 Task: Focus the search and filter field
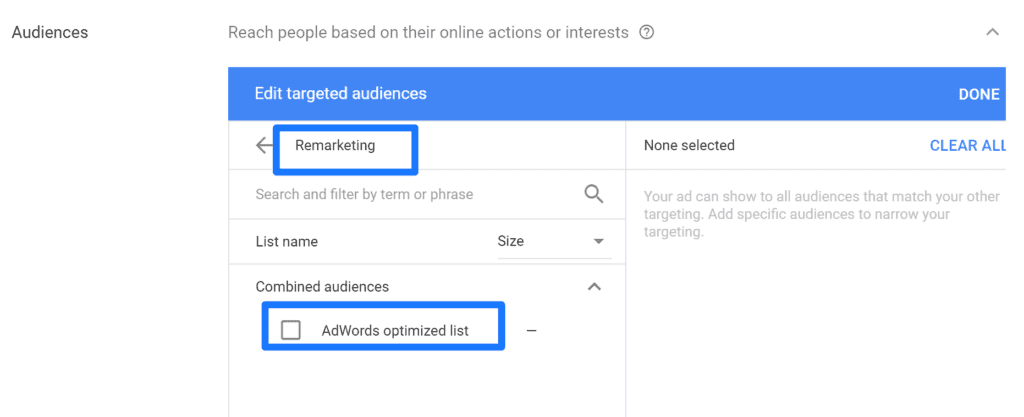[x=410, y=194]
